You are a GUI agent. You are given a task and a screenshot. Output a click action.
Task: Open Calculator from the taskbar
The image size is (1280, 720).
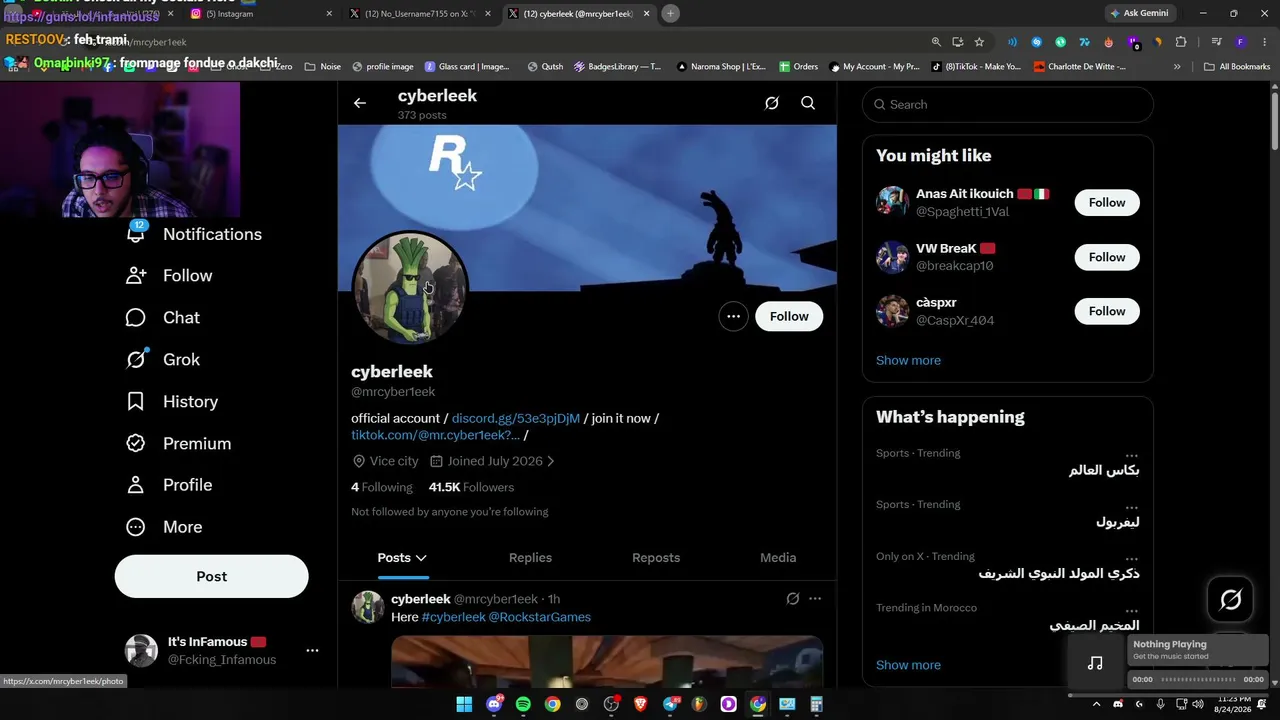click(x=816, y=704)
